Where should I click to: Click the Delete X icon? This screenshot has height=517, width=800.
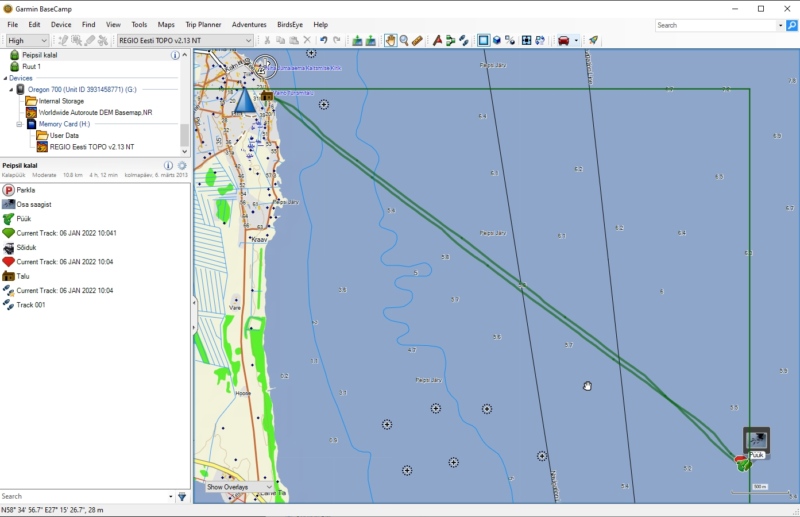click(307, 40)
